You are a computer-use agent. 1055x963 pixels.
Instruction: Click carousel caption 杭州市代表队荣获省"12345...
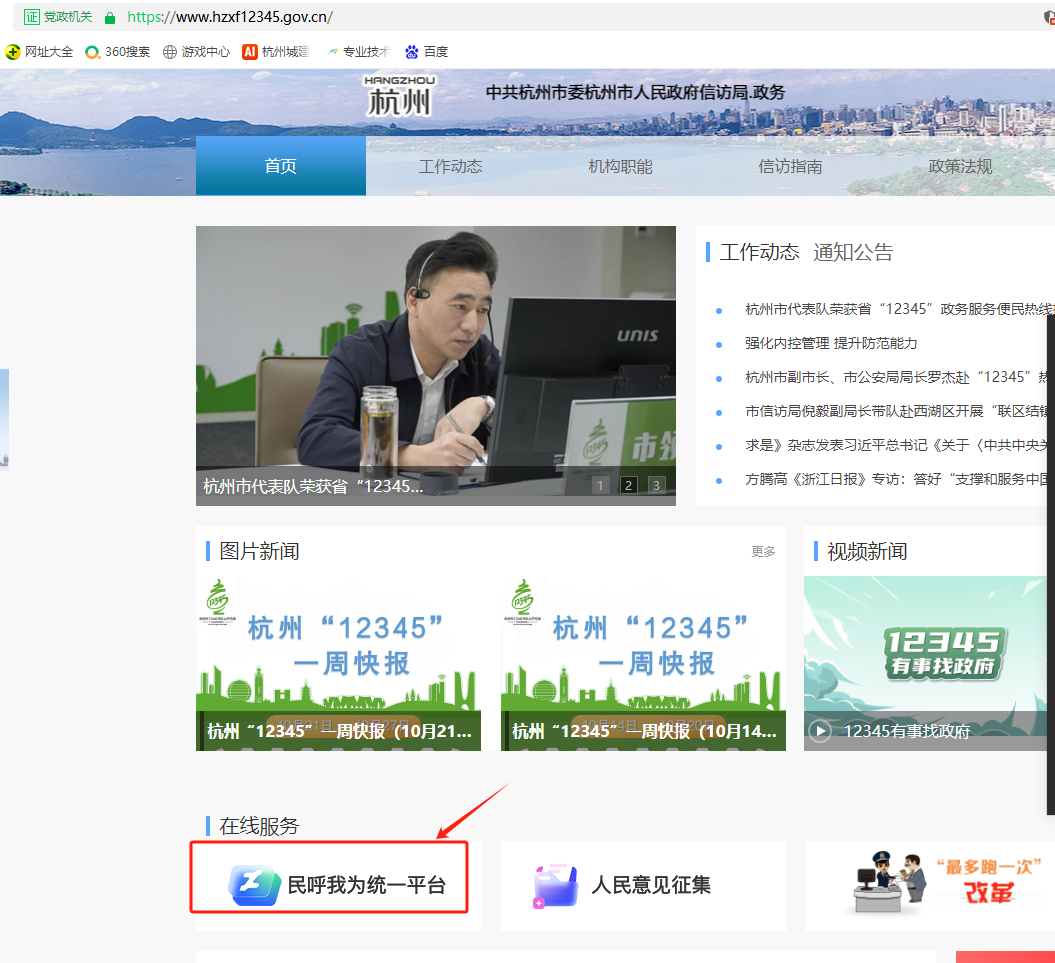(x=313, y=486)
